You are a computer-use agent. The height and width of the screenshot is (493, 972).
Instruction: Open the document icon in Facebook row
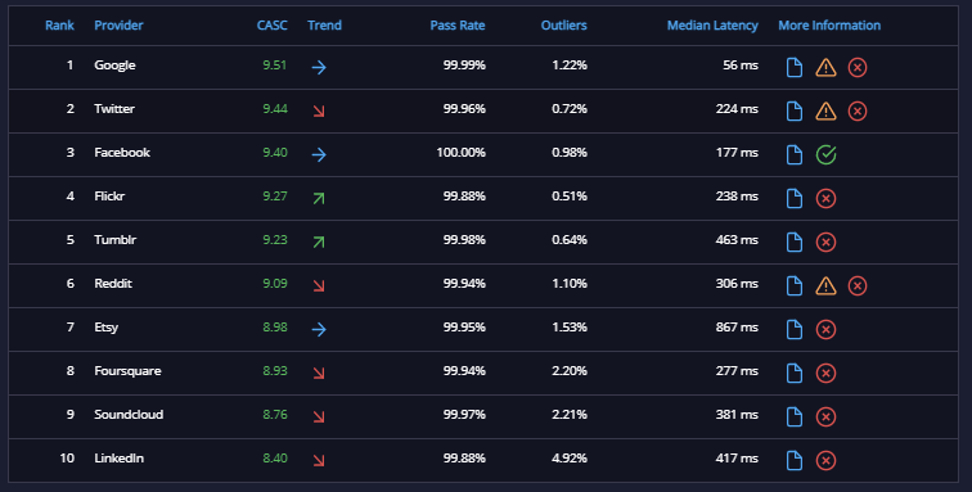coord(794,154)
